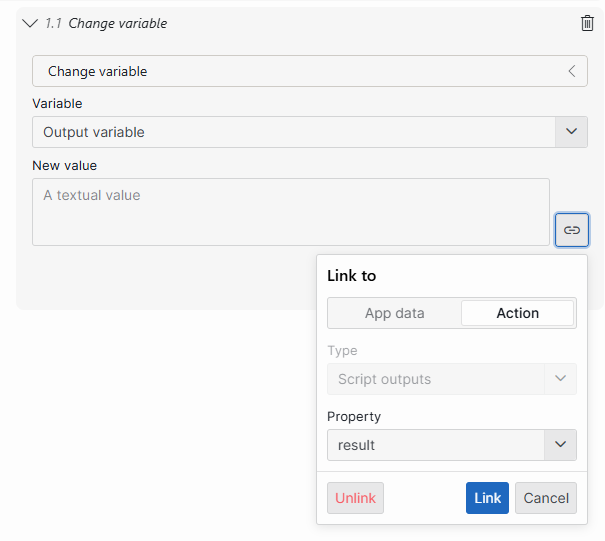Switch to the App data tab

tap(394, 313)
